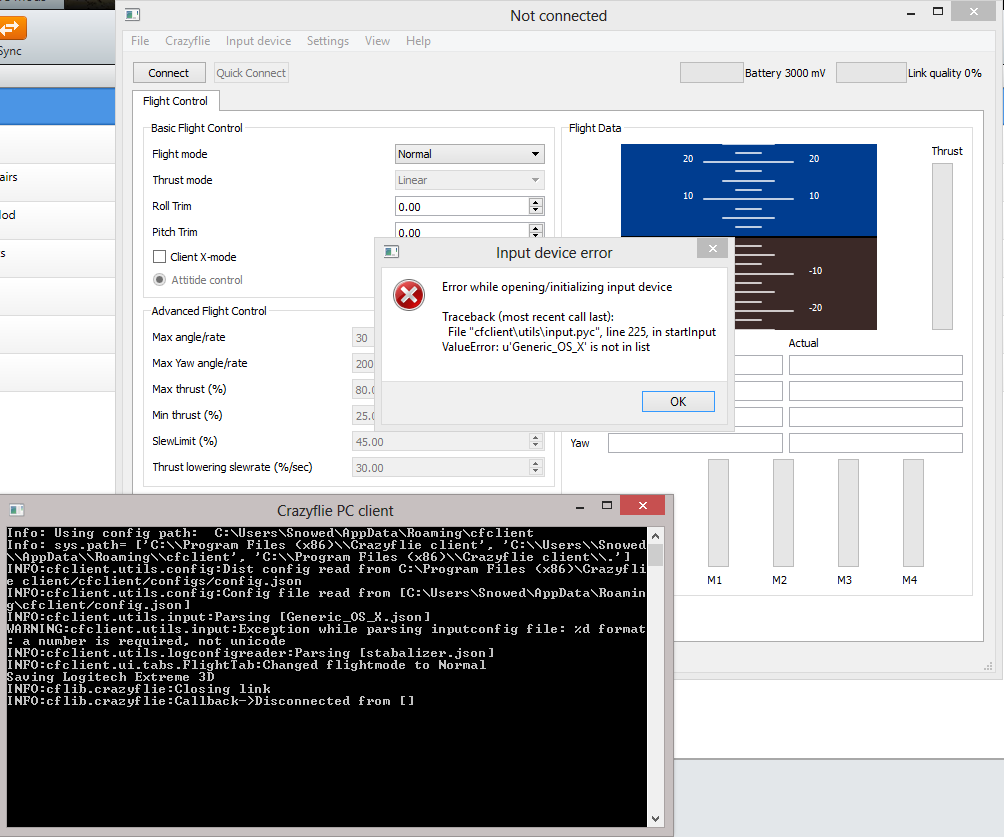Increase Thrust lowering slewrate with up arrow

pos(536,464)
